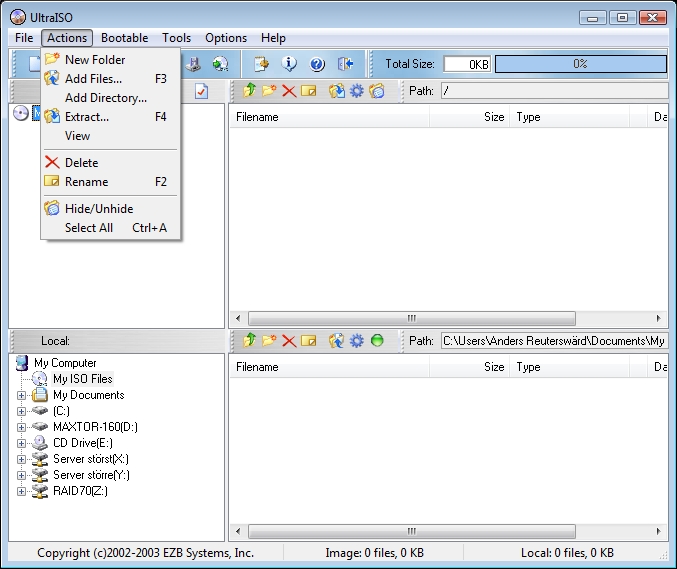Open the Tools menu
The image size is (677, 569).
pyautogui.click(x=176, y=38)
